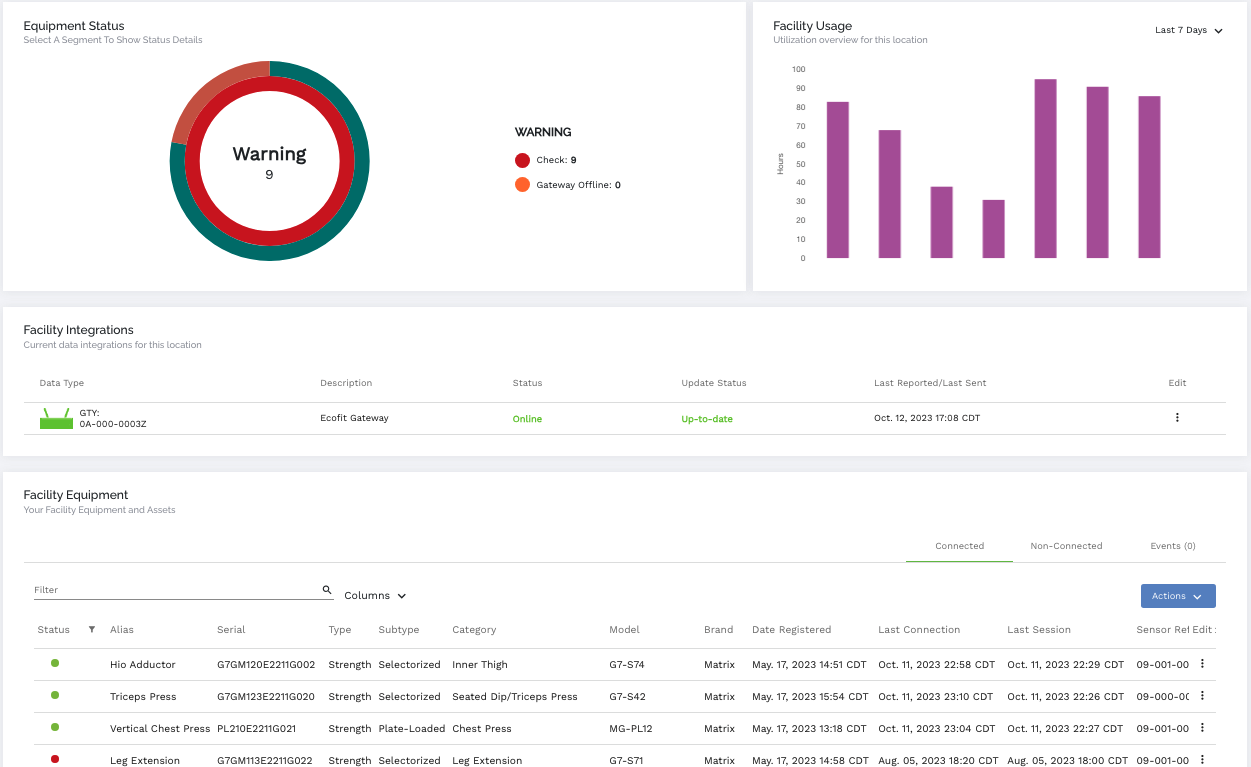The width and height of the screenshot is (1251, 767).
Task: Click the Online status link
Action: tap(527, 419)
